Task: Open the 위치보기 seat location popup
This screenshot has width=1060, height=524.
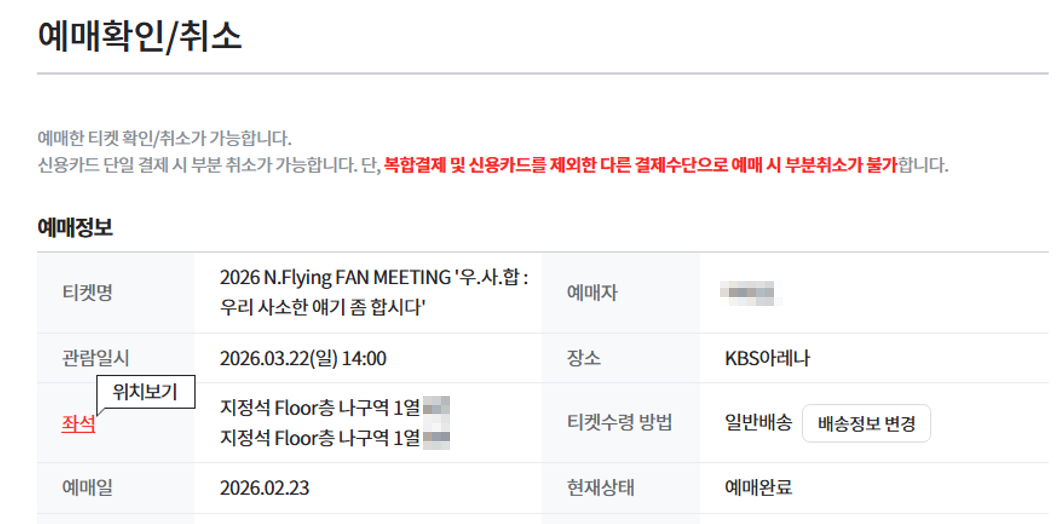Action: 145,392
